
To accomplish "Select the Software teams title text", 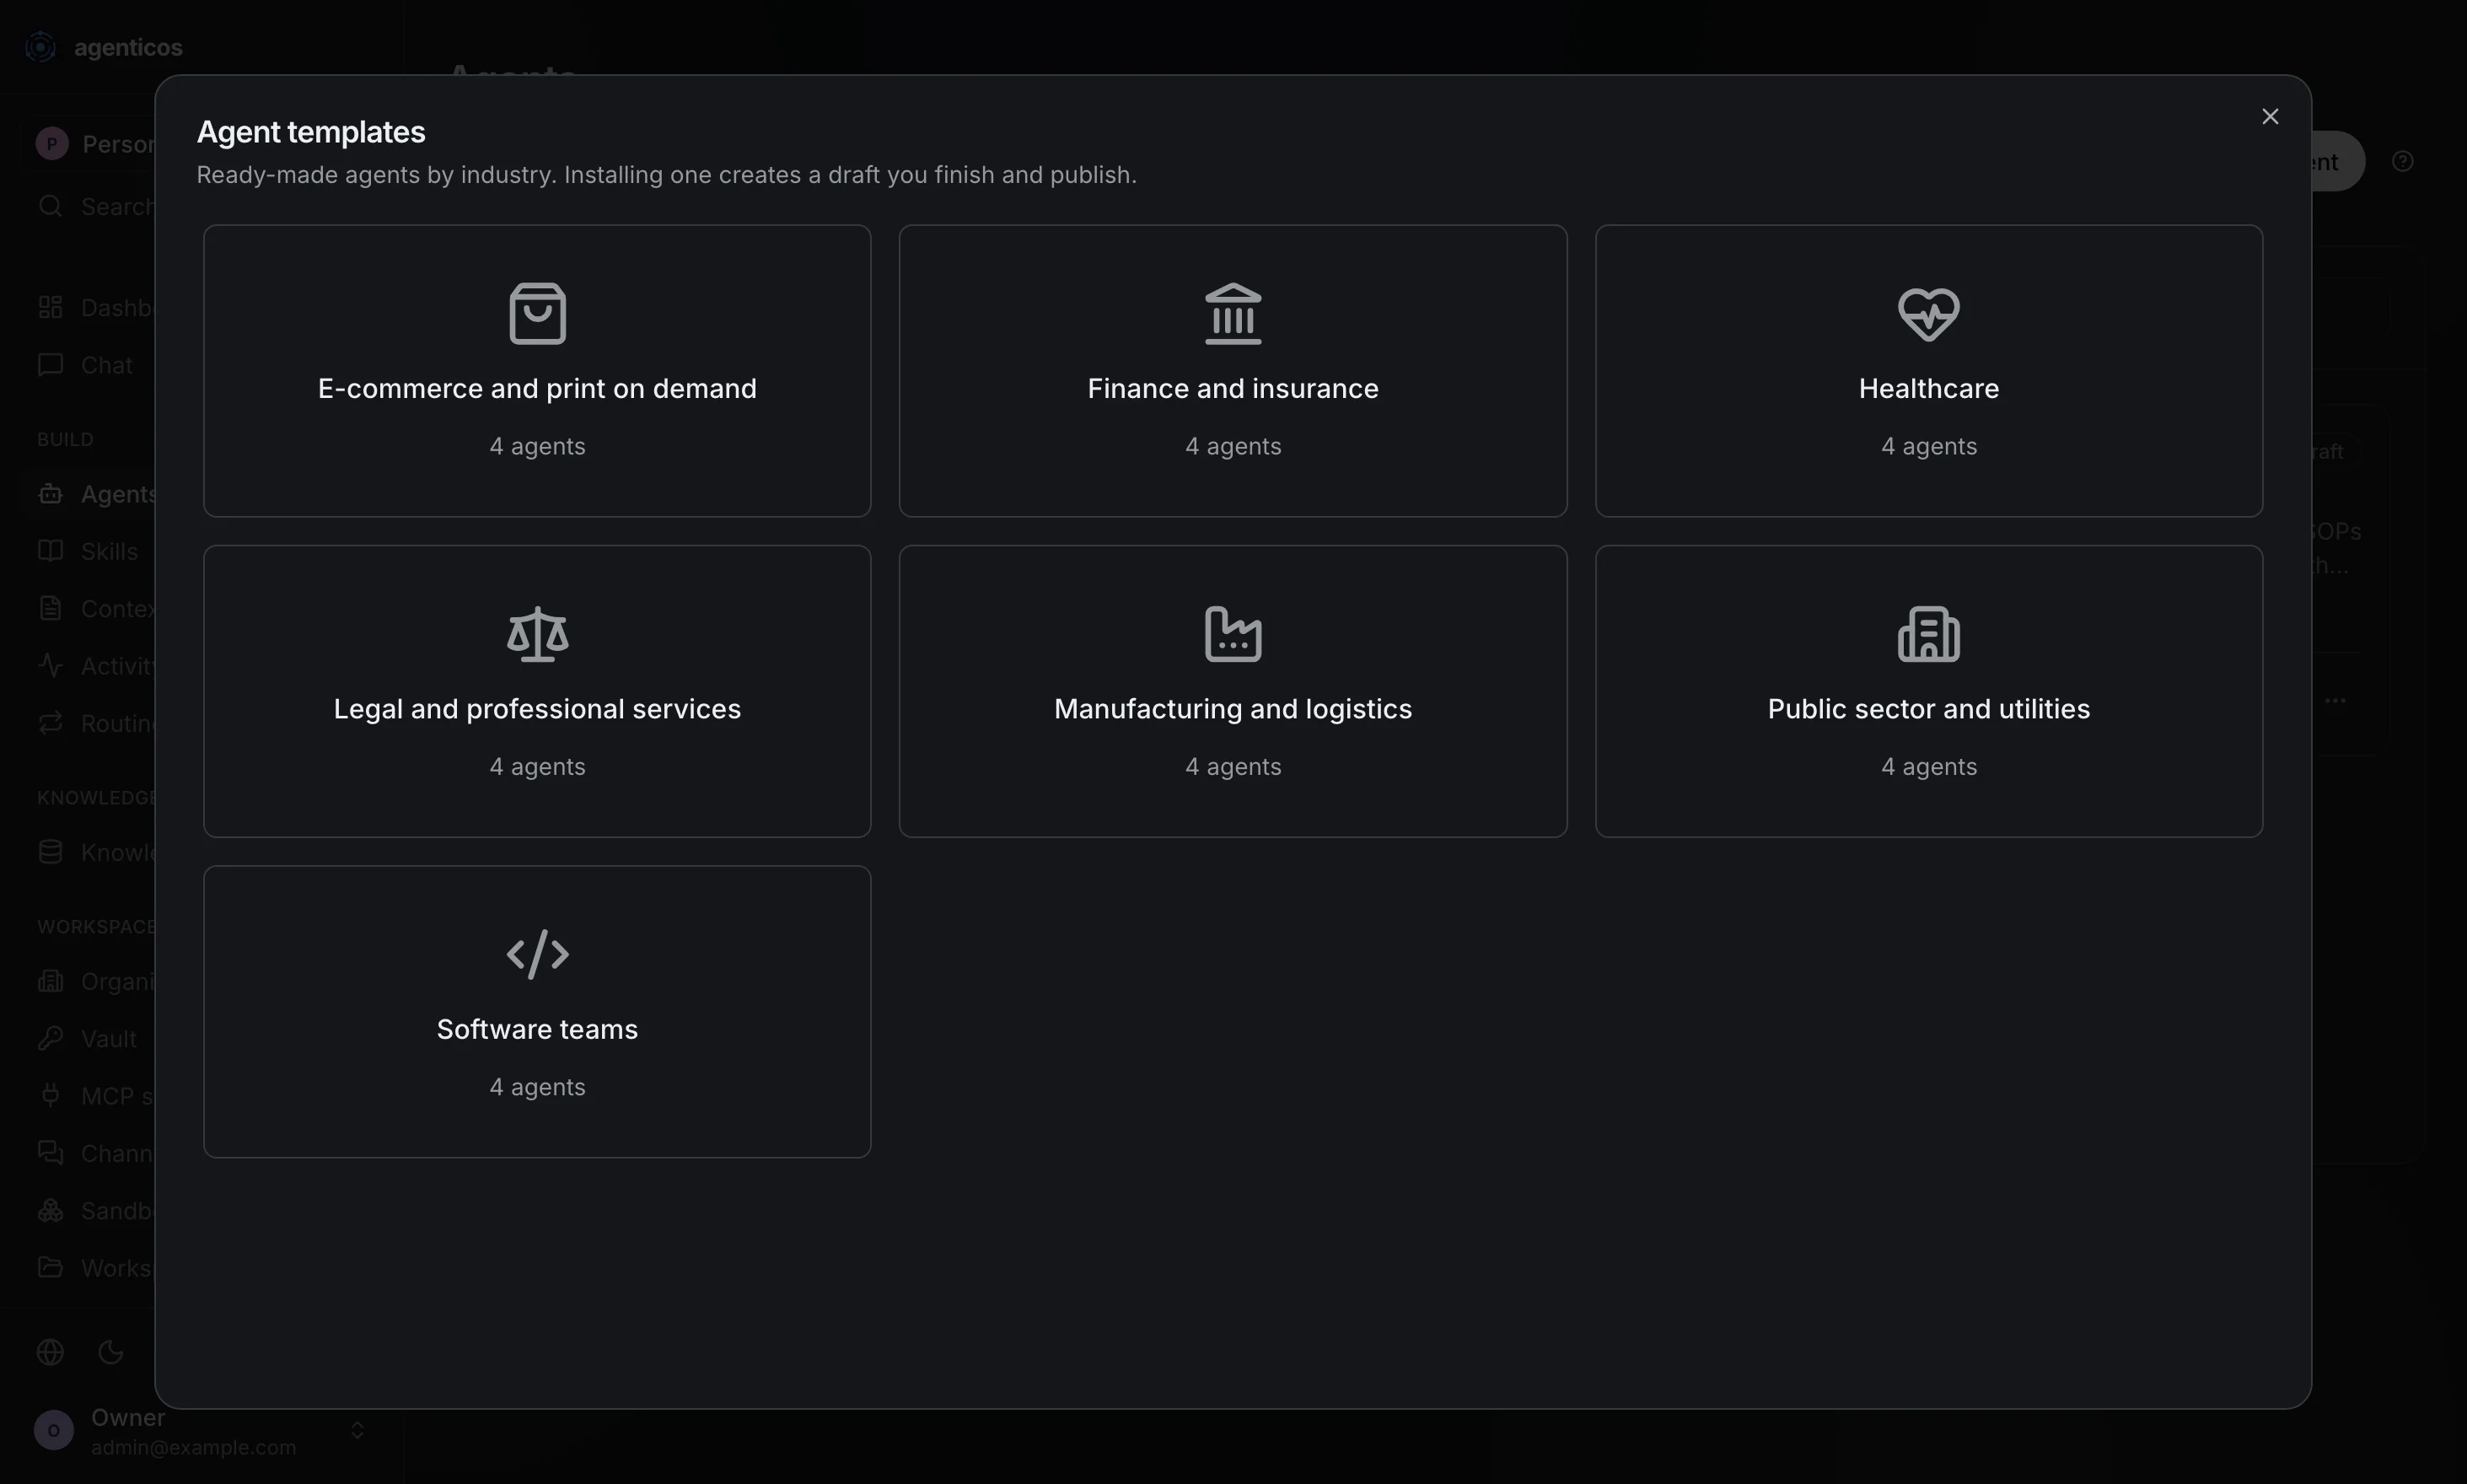I will (x=537, y=1029).
